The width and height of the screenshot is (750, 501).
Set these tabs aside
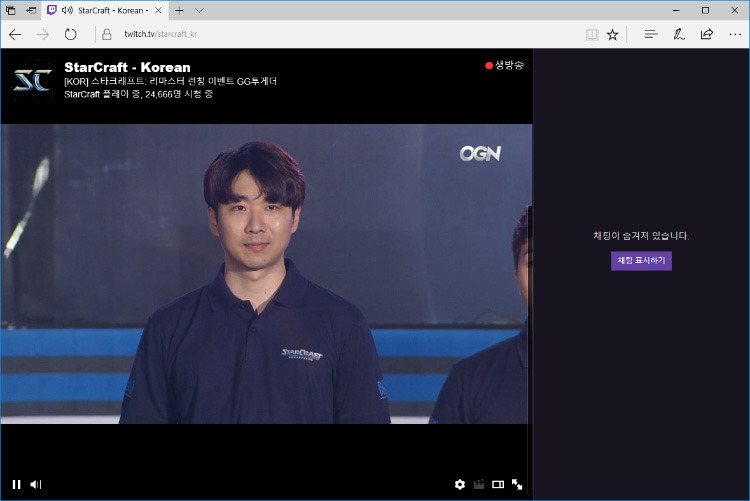point(31,10)
